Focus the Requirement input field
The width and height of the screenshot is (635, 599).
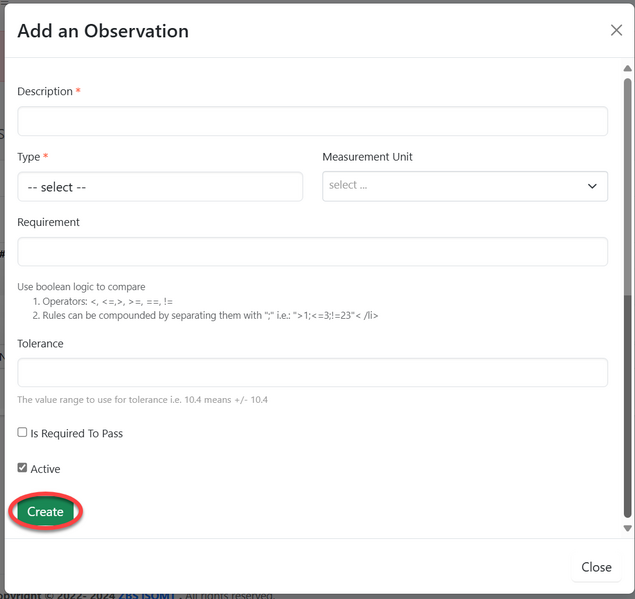[x=312, y=251]
